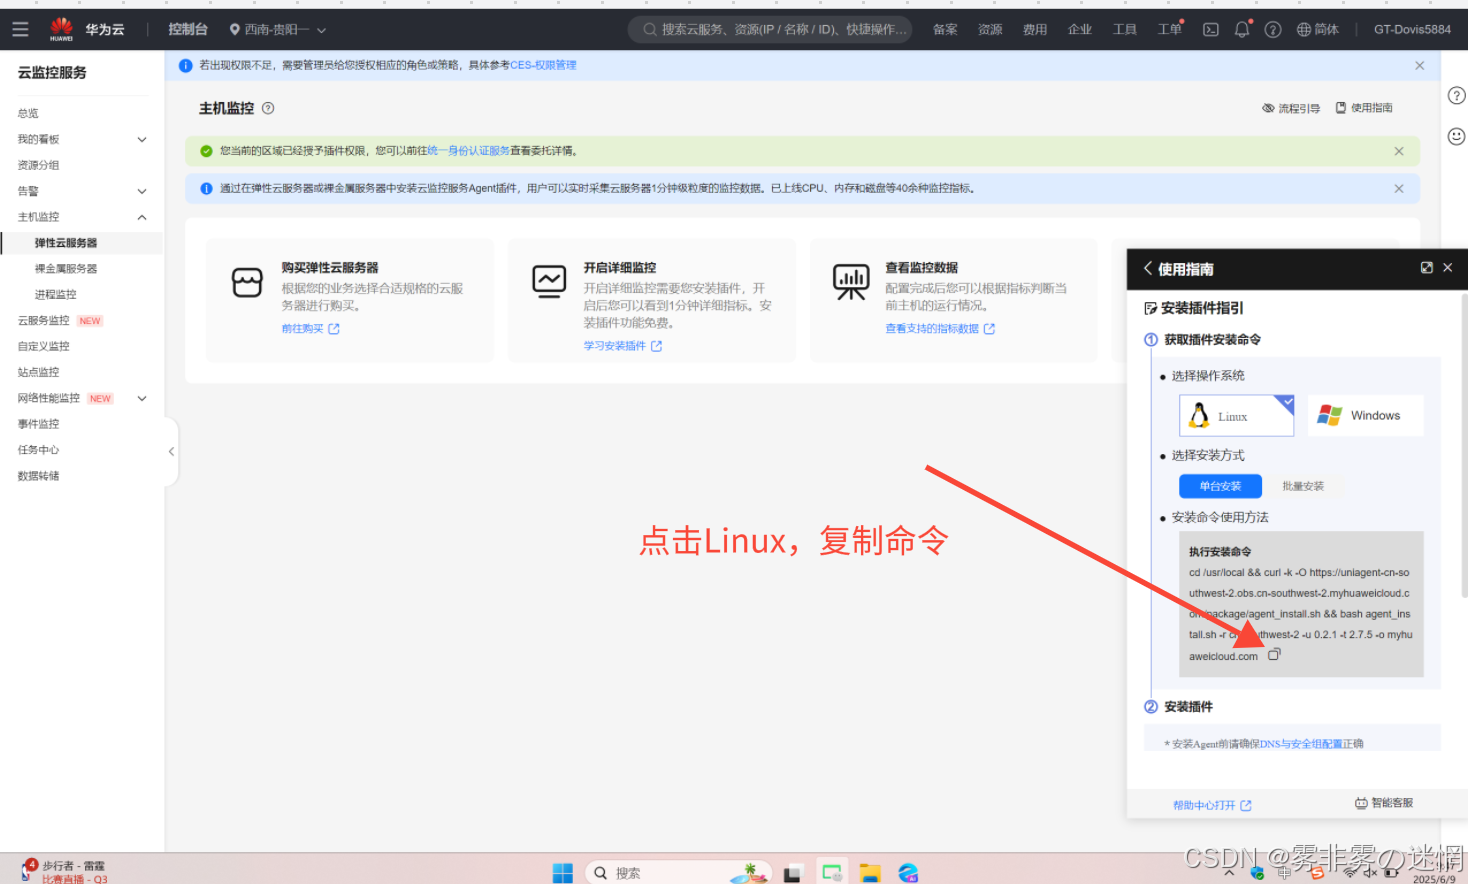Collapse the 主机监控 sidebar section
This screenshot has height=884, width=1468.
click(142, 217)
